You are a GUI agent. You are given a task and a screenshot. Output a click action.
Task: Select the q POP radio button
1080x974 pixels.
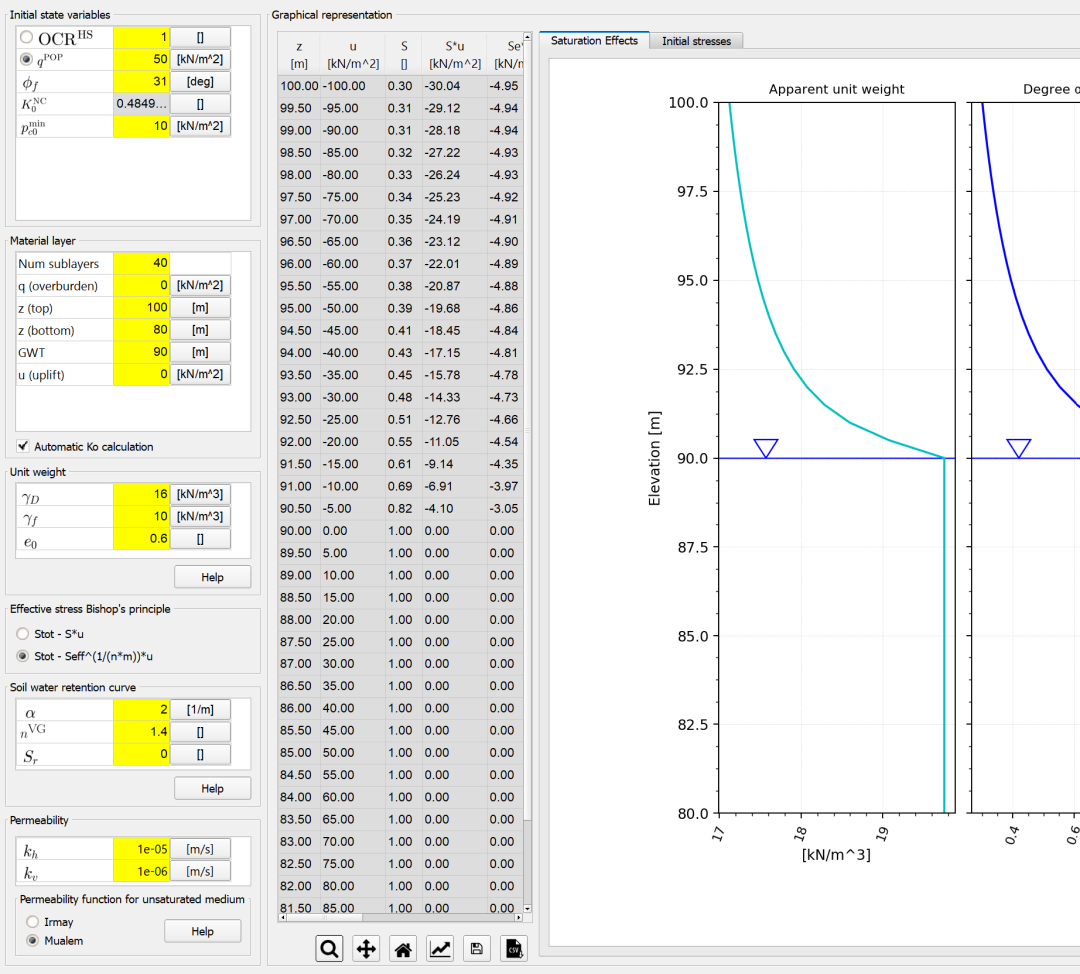pos(26,59)
